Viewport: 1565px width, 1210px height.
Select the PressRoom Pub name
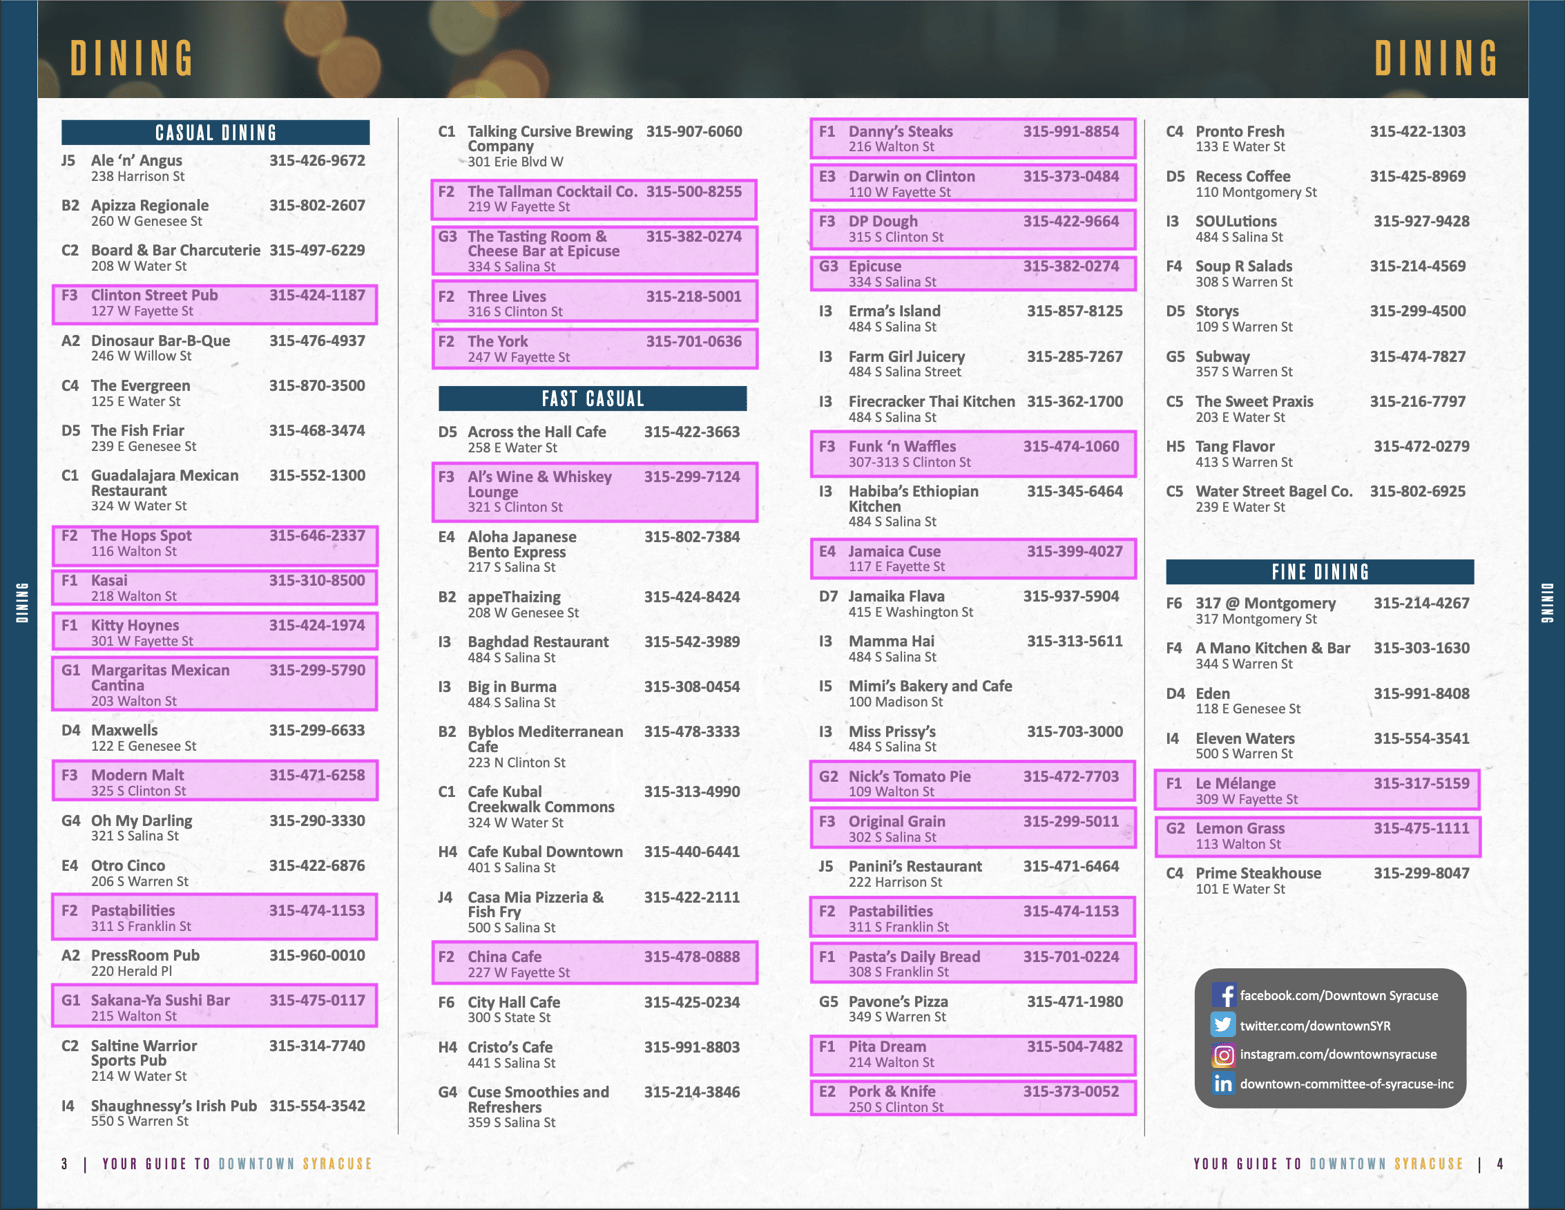[x=145, y=955]
